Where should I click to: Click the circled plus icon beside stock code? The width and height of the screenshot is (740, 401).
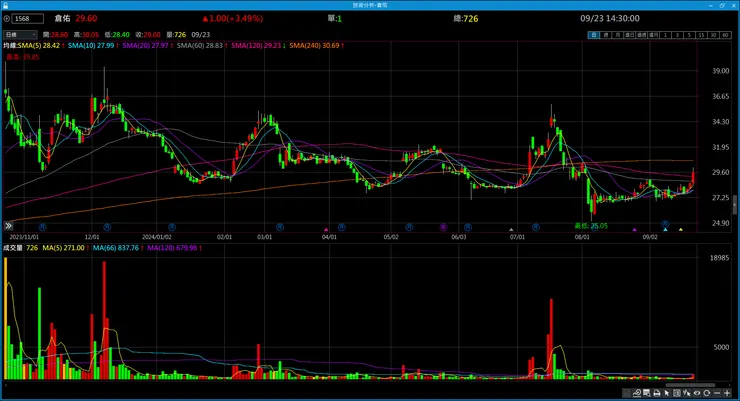[6, 18]
